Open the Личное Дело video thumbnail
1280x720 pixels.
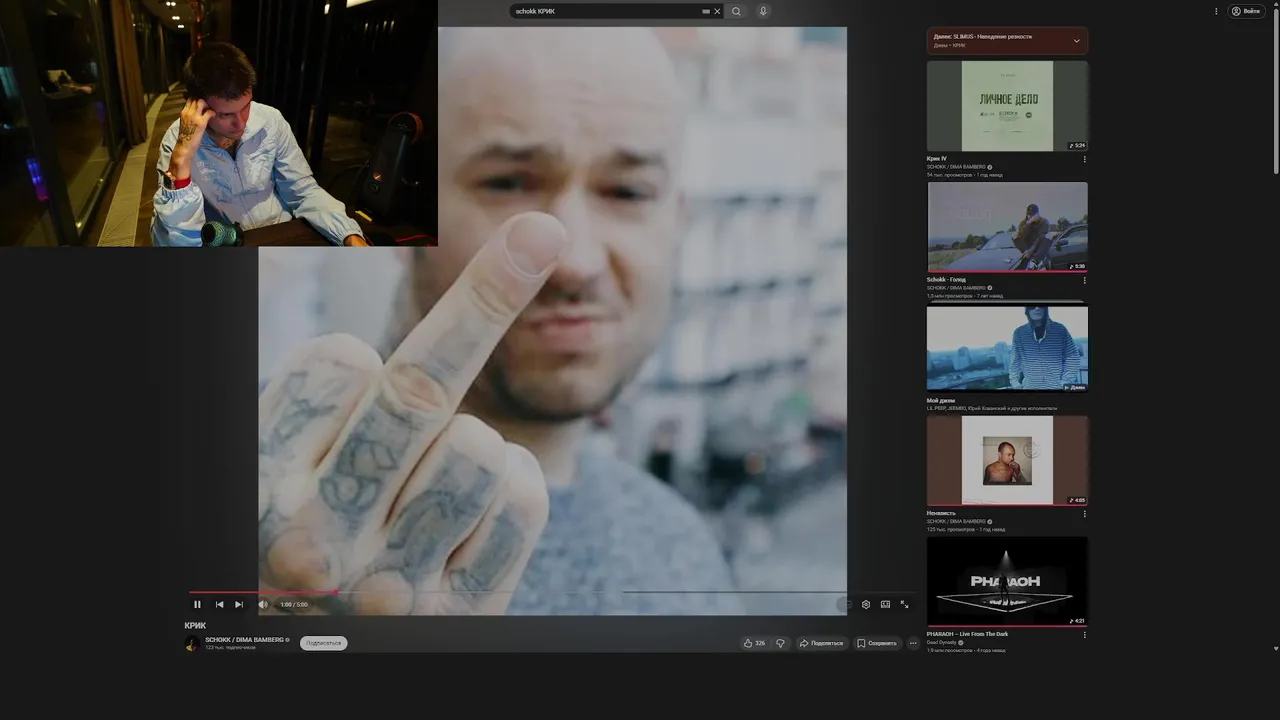point(1007,106)
